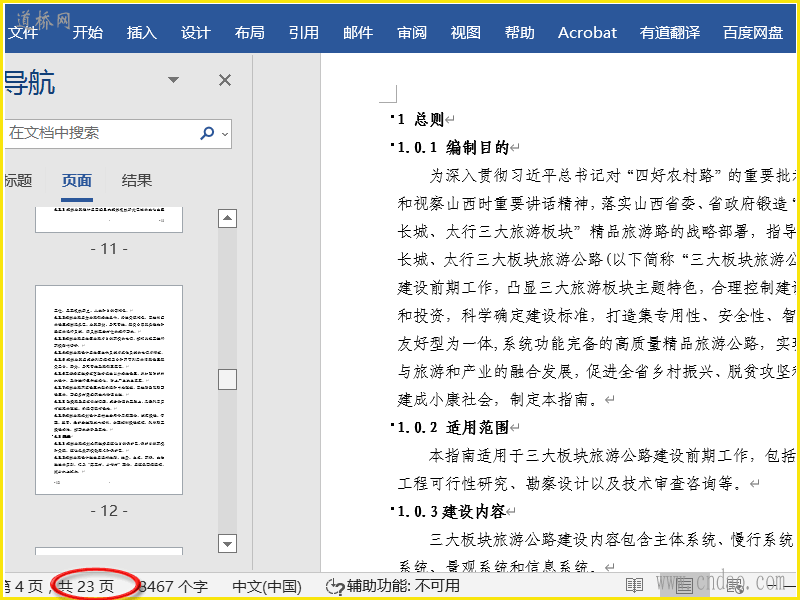The width and height of the screenshot is (800, 600).
Task: Click heading '1.0.1 编制目的'
Action: pos(453,148)
